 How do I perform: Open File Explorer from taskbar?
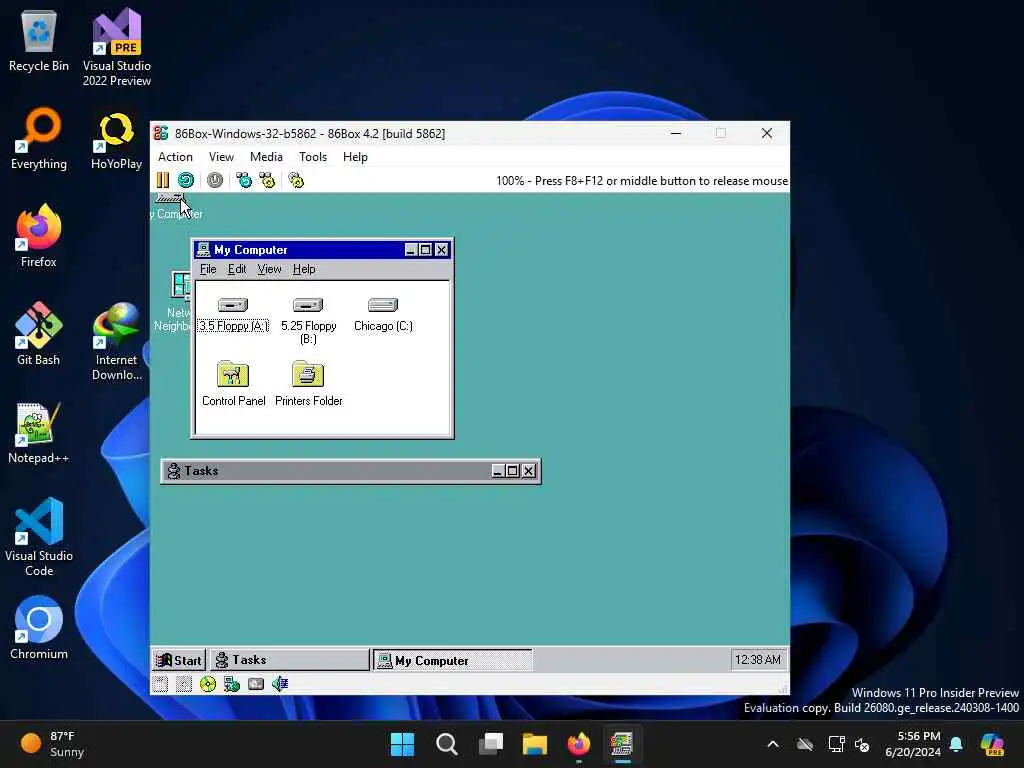pyautogui.click(x=534, y=744)
